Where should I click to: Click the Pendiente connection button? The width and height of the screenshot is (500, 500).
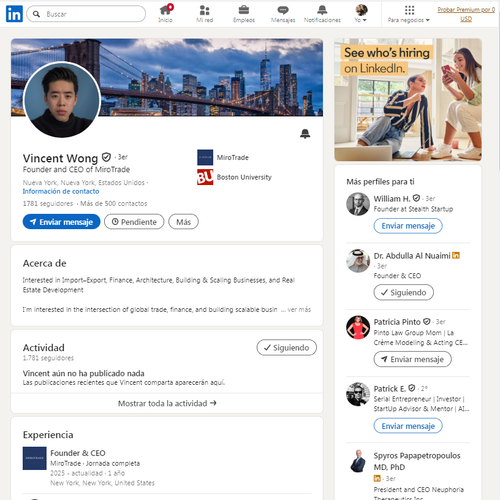[x=134, y=222]
